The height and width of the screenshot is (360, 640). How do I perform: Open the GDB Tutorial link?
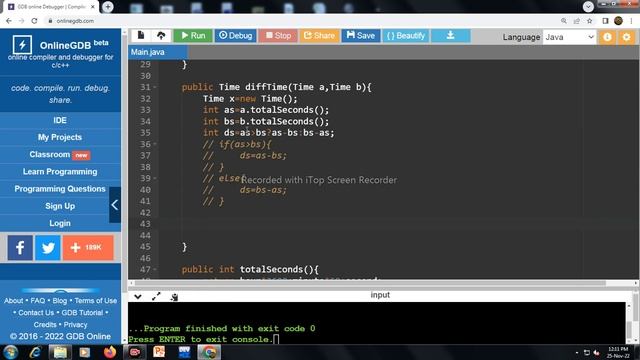click(82, 313)
